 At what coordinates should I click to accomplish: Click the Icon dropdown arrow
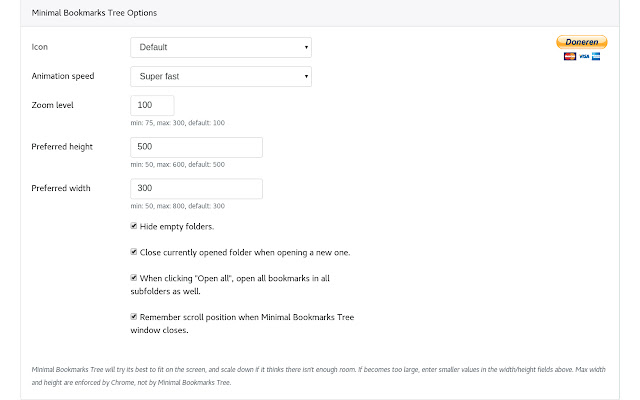(305, 47)
